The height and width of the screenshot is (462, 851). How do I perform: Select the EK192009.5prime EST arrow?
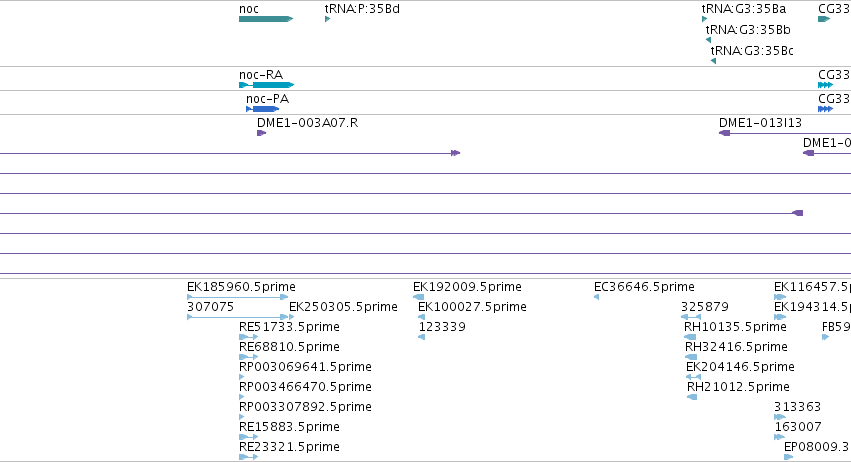(418, 297)
